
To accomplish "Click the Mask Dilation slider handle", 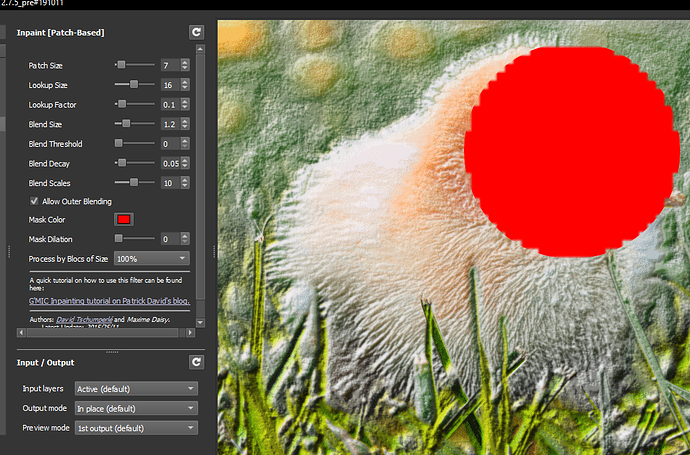I will tap(118, 238).
